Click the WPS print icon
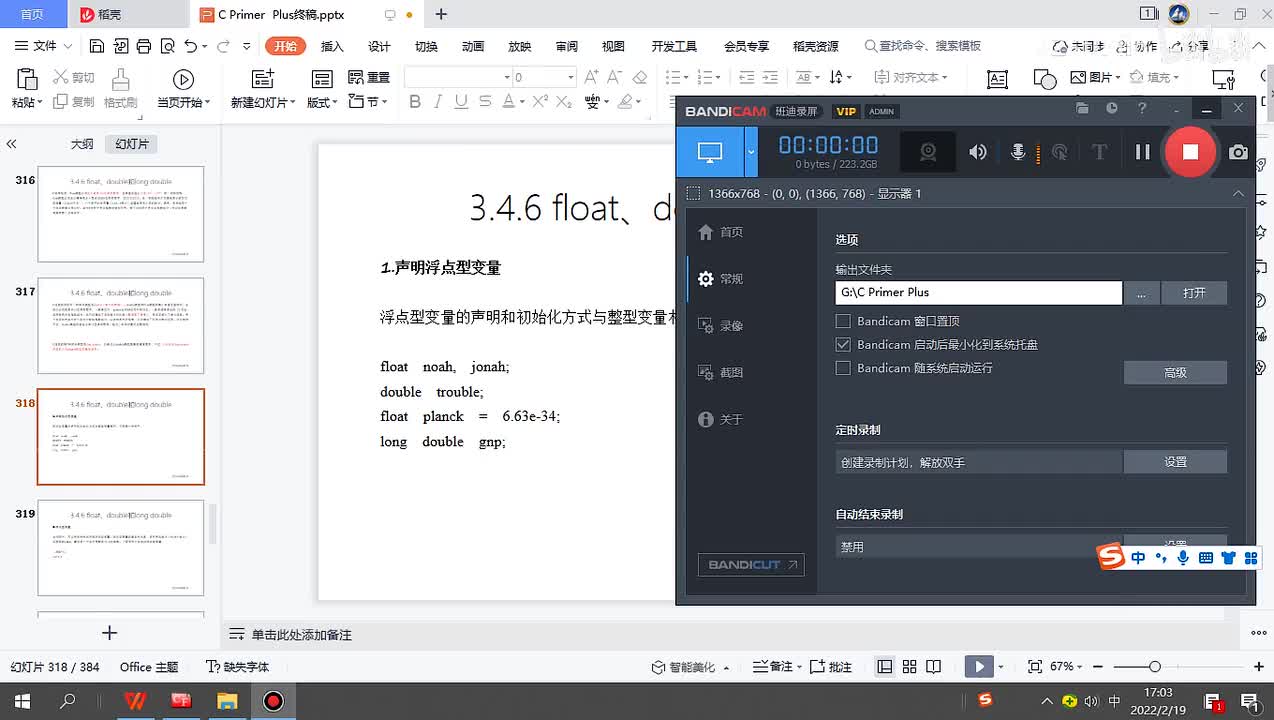The width and height of the screenshot is (1274, 720). click(x=144, y=46)
